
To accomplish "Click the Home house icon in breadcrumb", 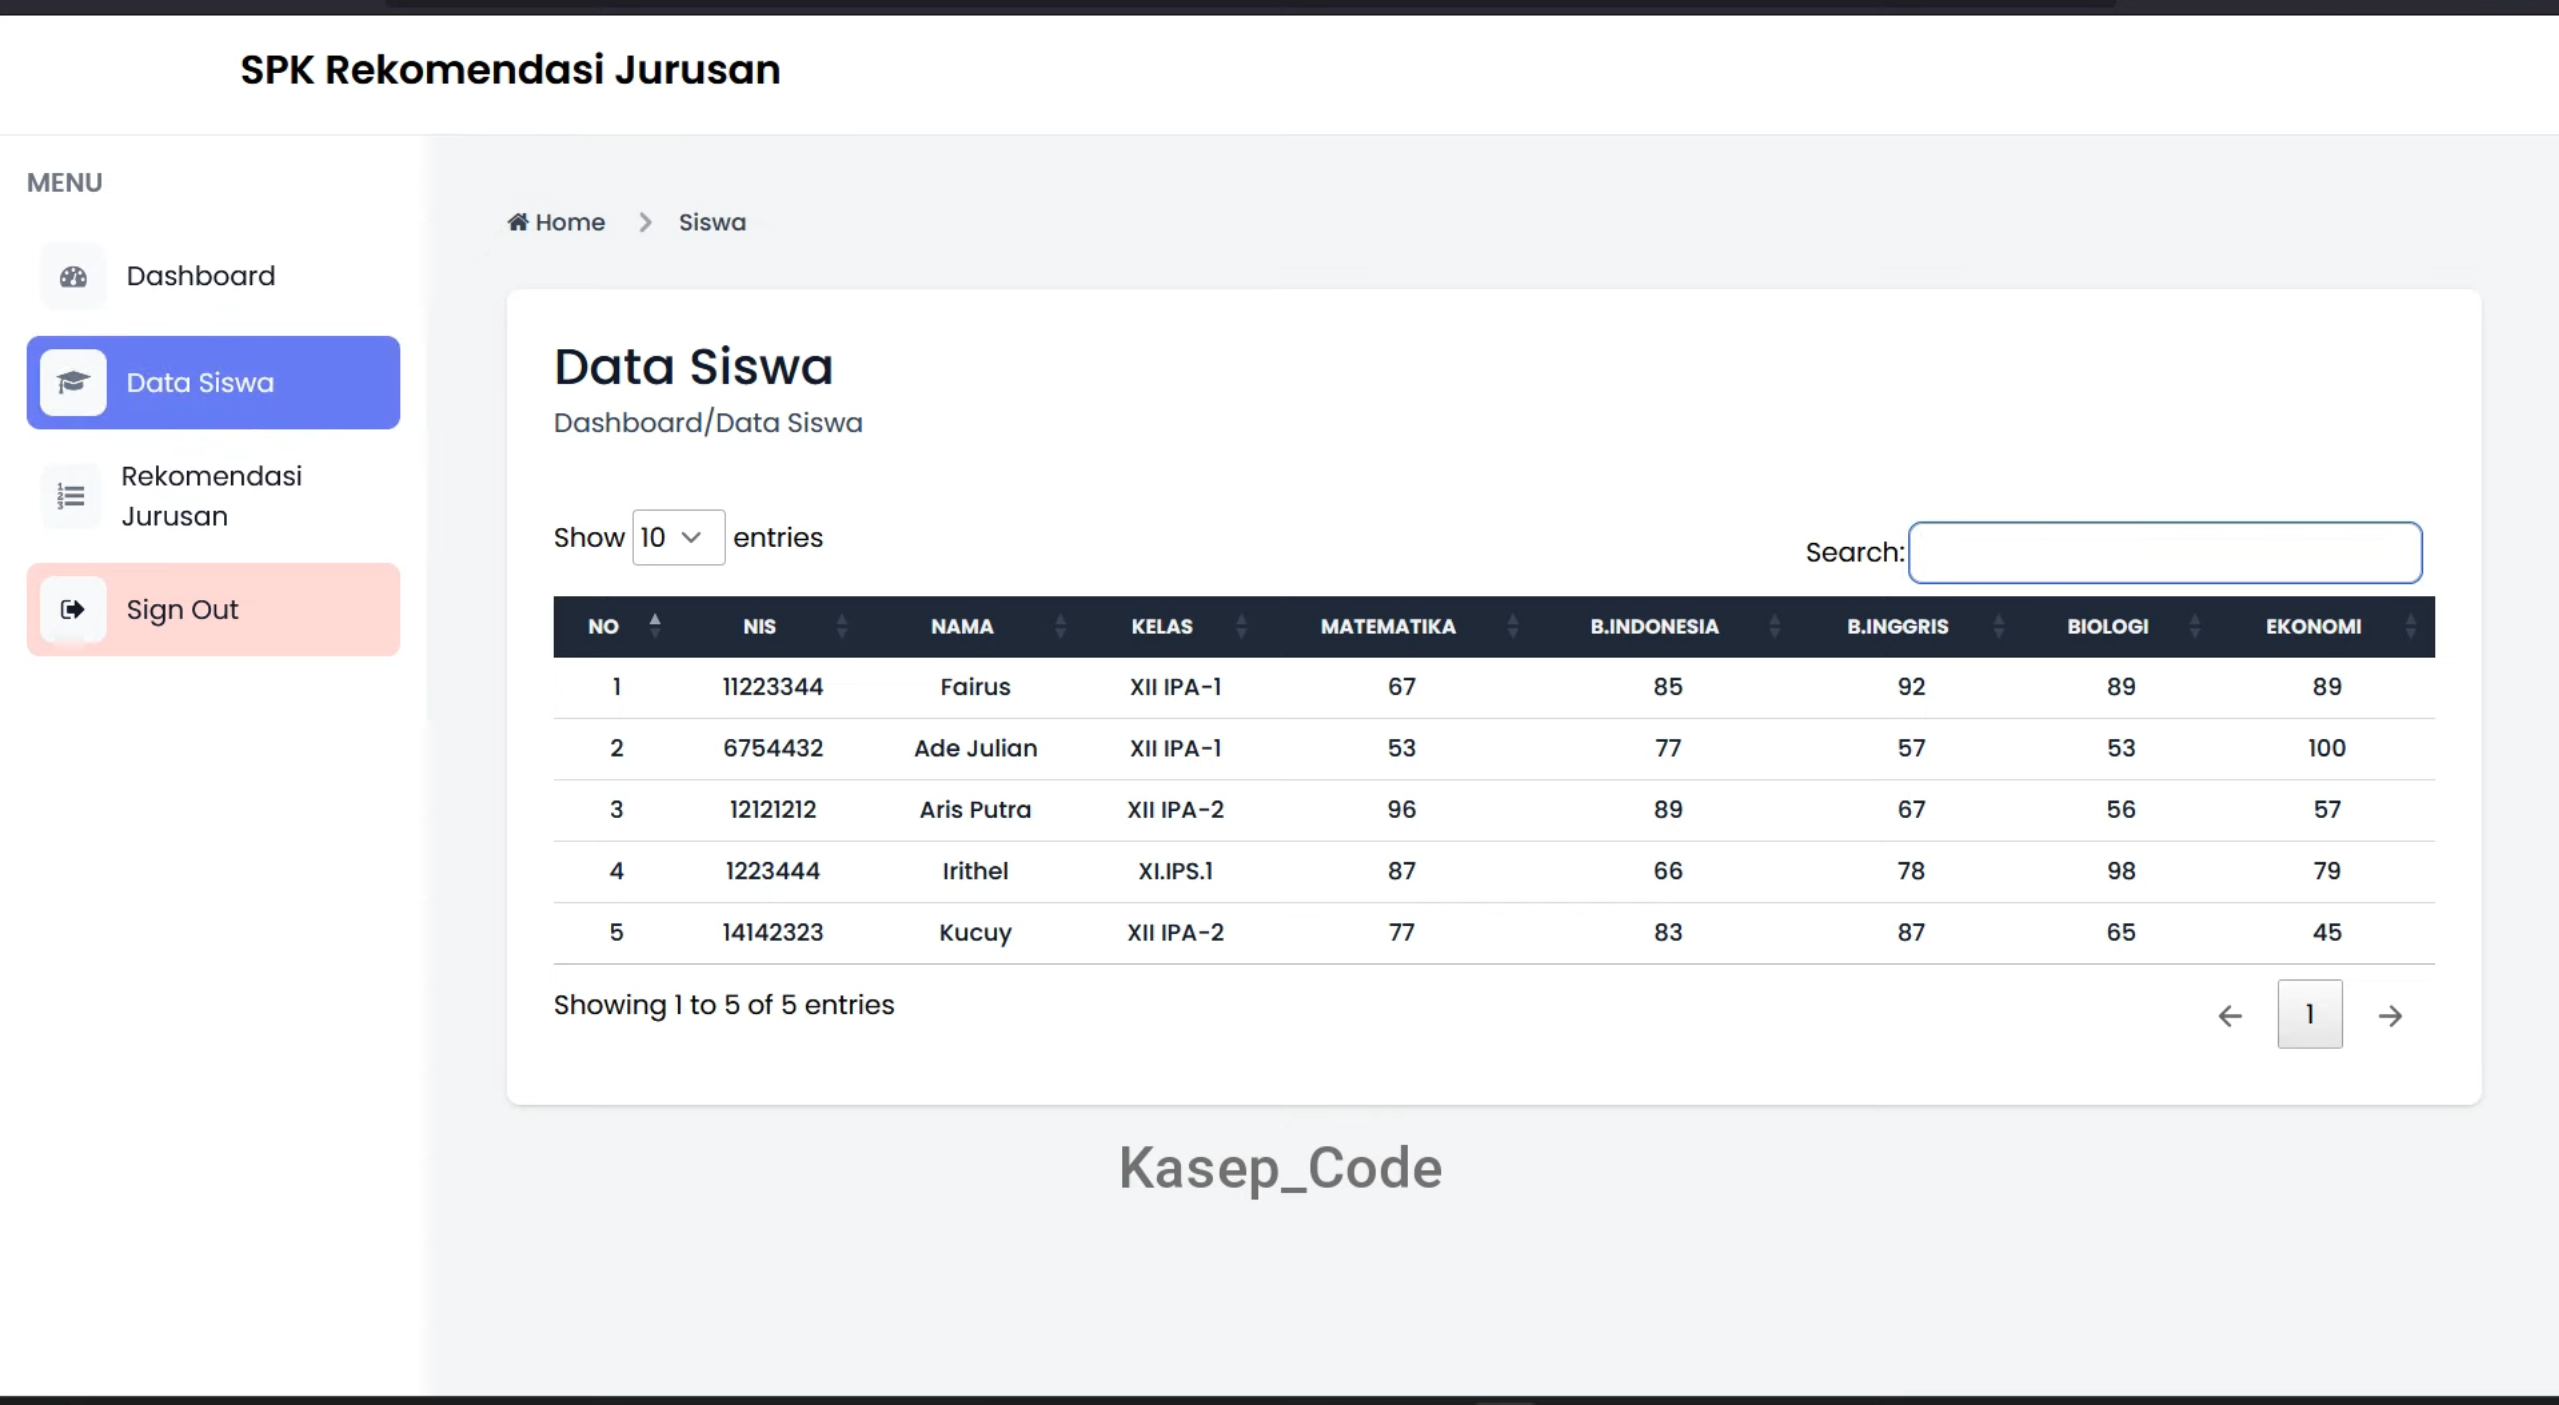I will (517, 222).
